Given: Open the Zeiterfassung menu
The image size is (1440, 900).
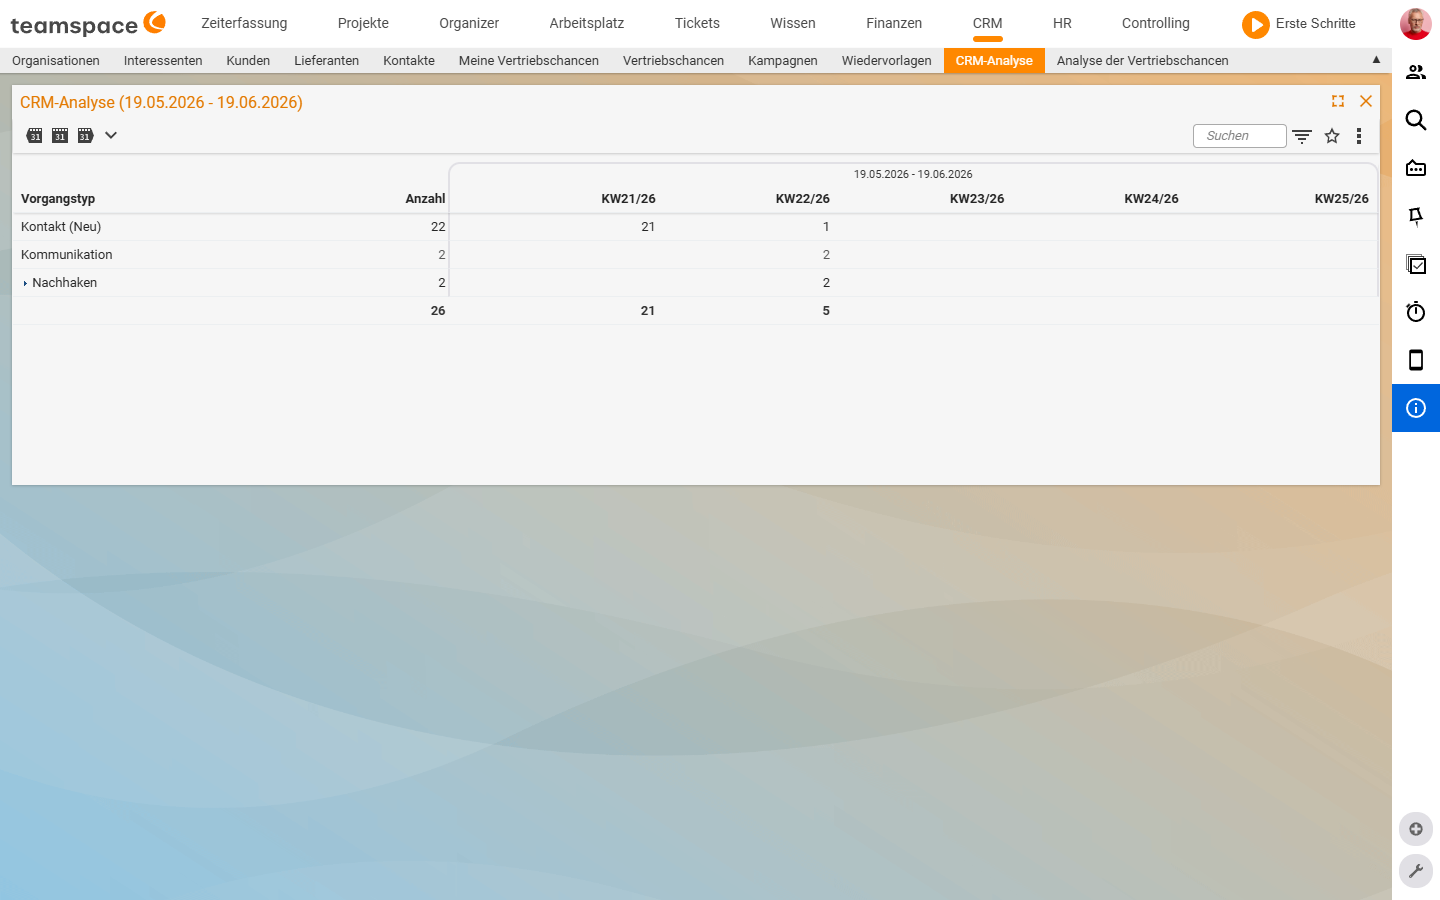Looking at the screenshot, I should 244,23.
